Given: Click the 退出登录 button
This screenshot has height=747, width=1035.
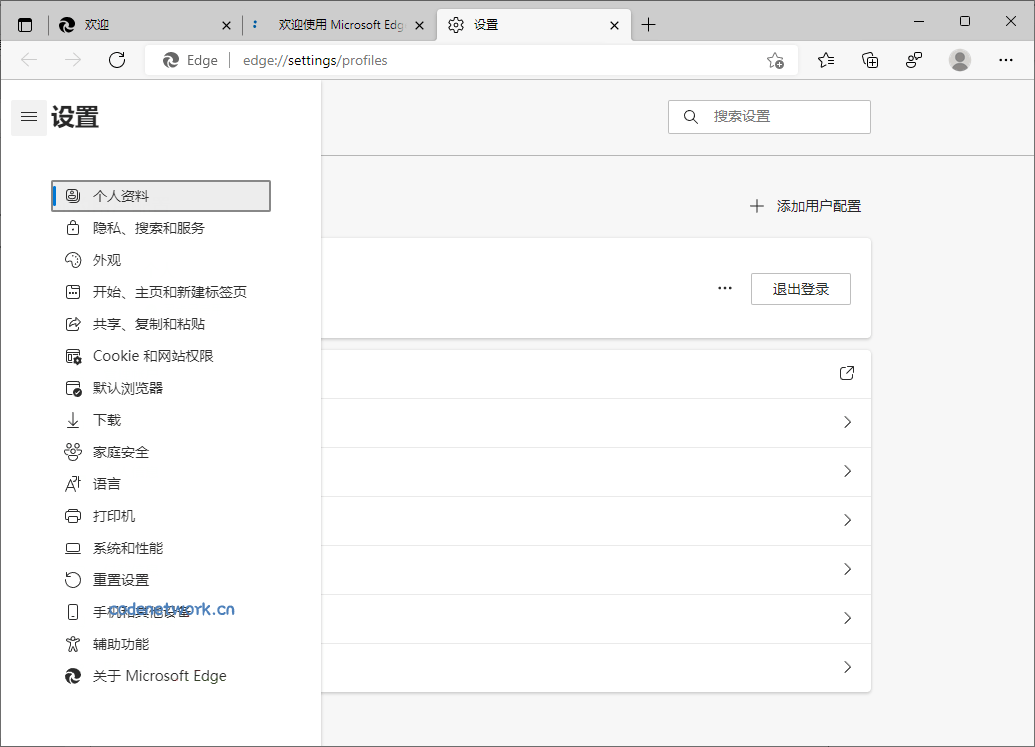Looking at the screenshot, I should point(800,289).
